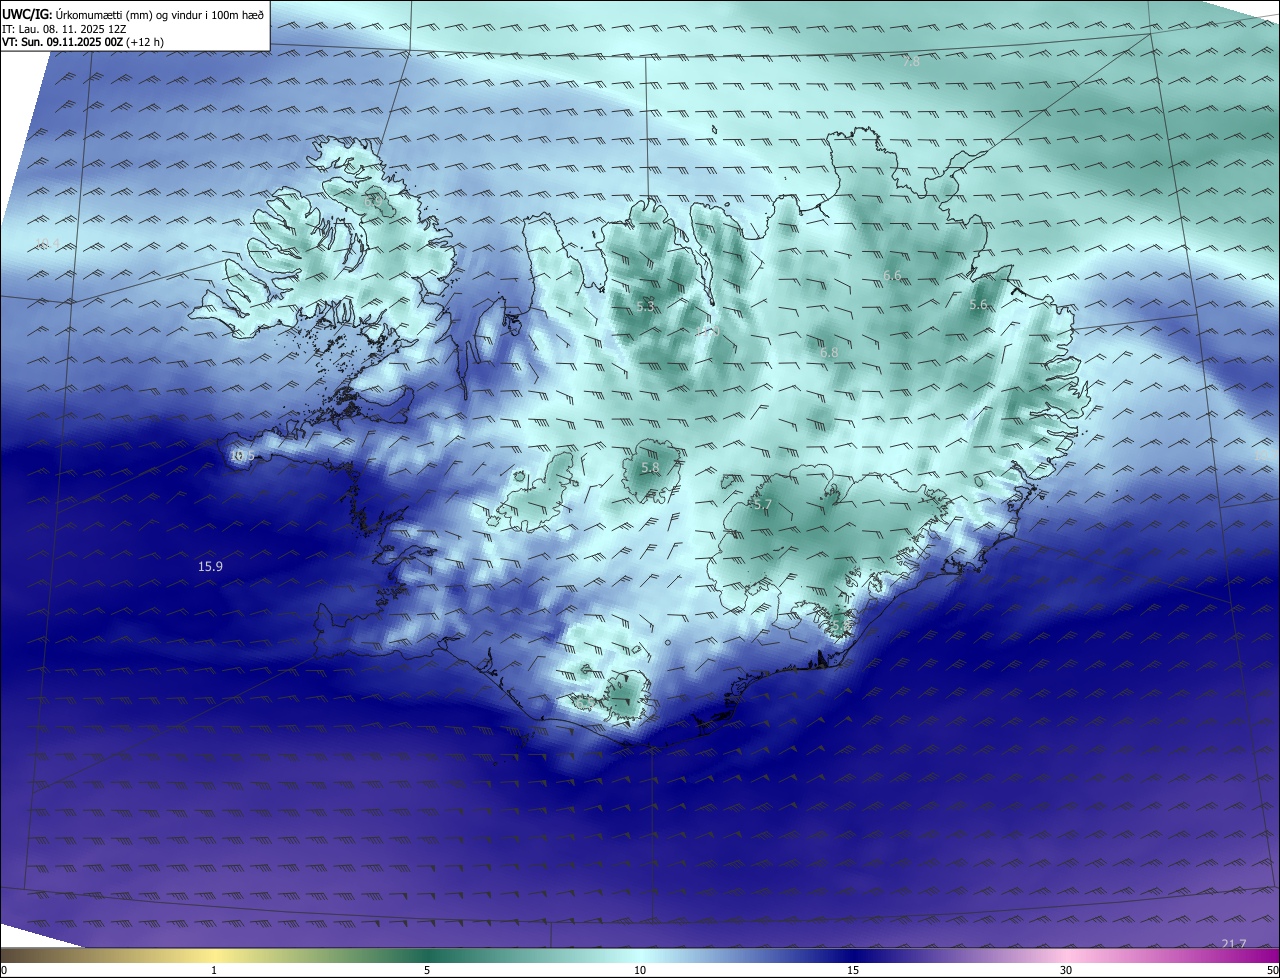Click the colorbar tick label 5

(427, 970)
